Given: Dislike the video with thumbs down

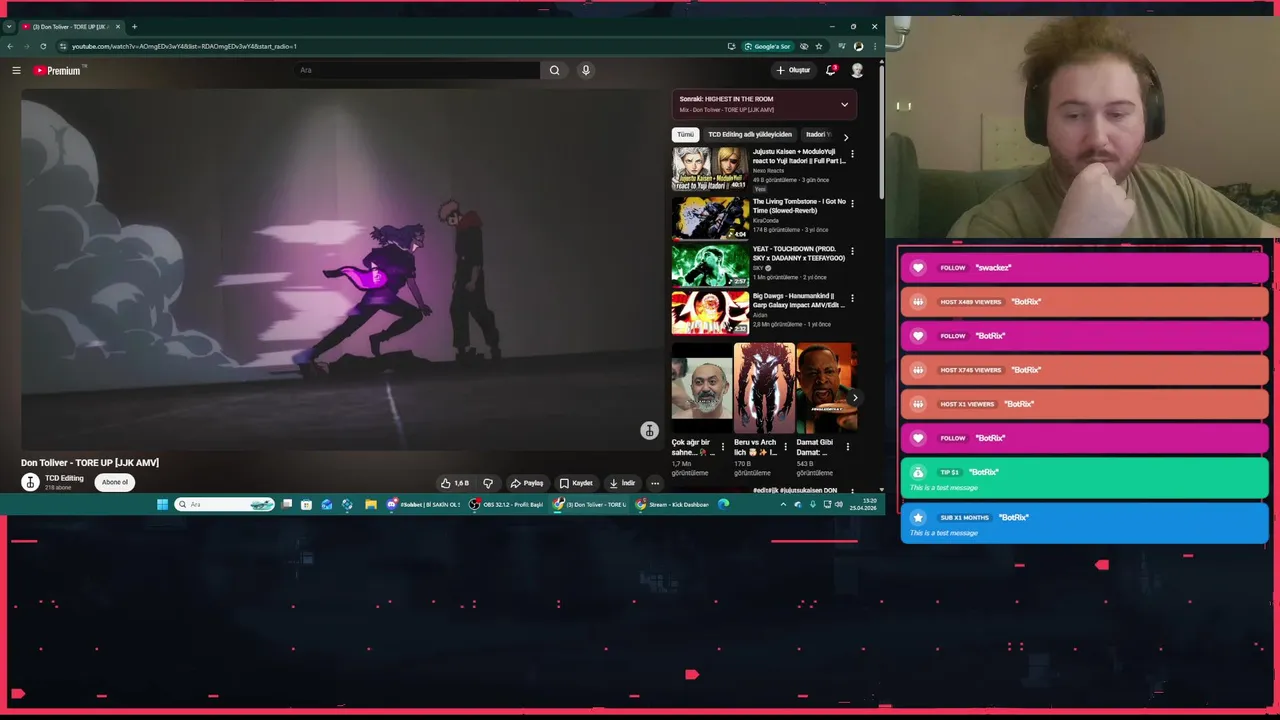Looking at the screenshot, I should coord(488,483).
